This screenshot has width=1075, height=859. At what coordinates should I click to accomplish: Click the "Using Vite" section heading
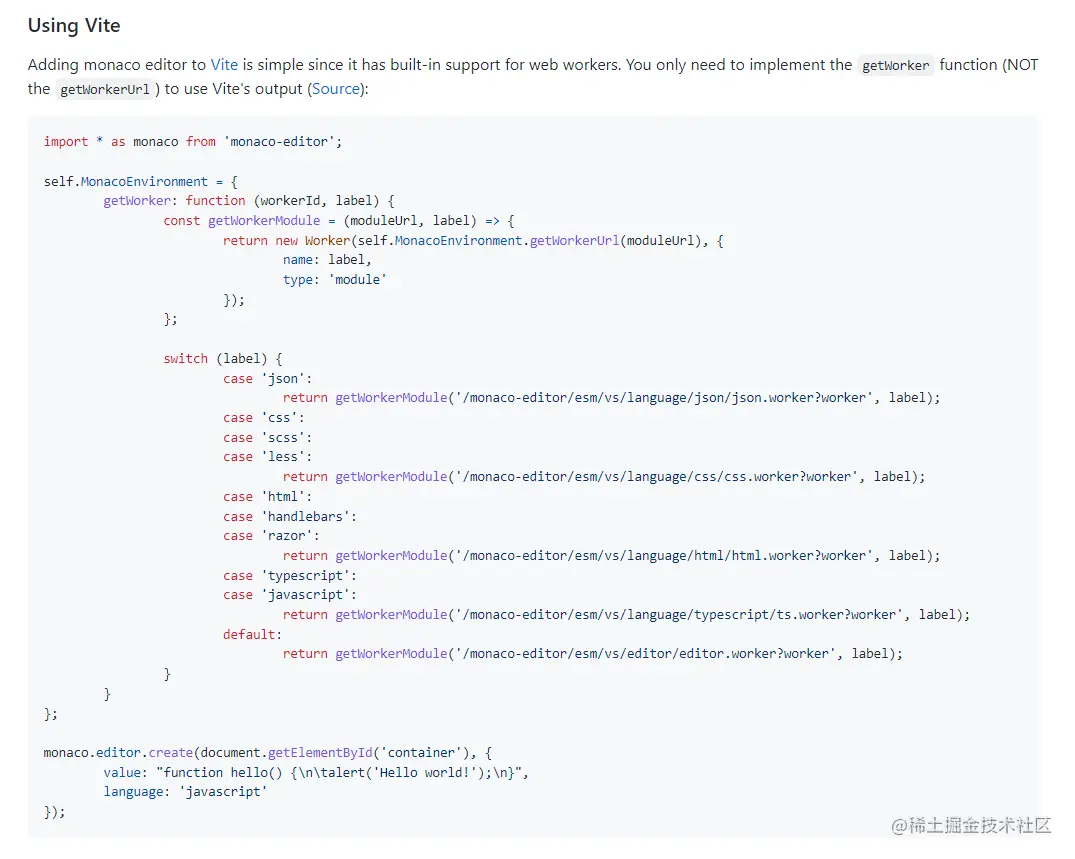pyautogui.click(x=74, y=25)
